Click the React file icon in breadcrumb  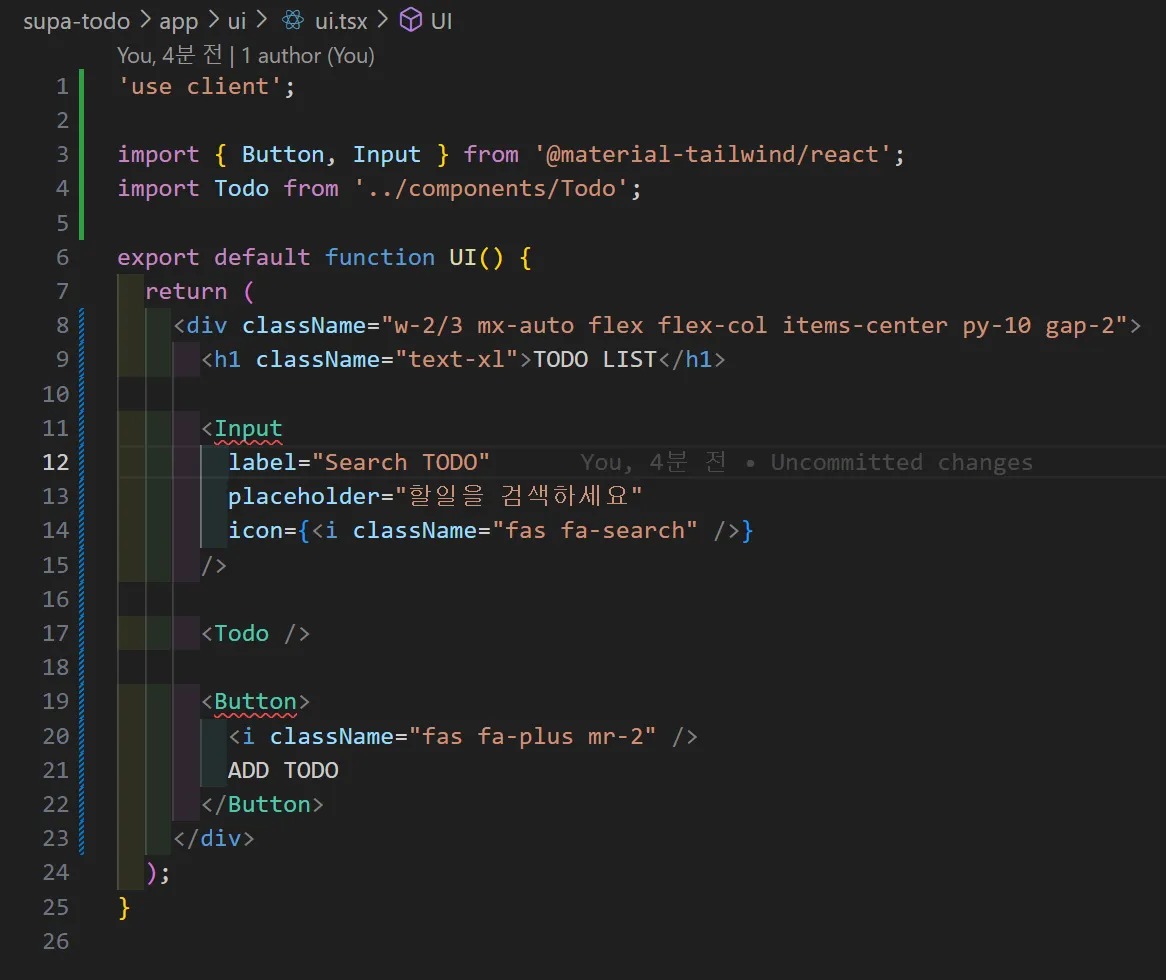tap(293, 20)
